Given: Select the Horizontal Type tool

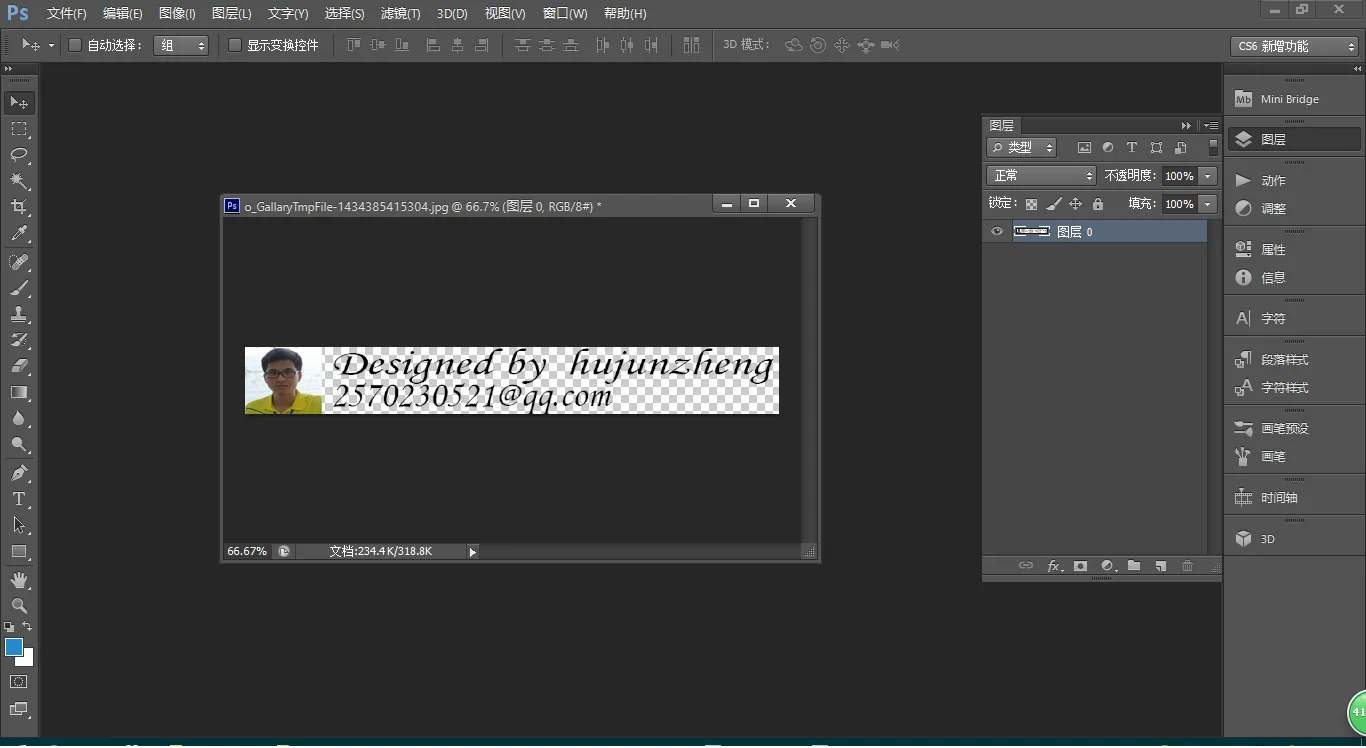Looking at the screenshot, I should 19,499.
